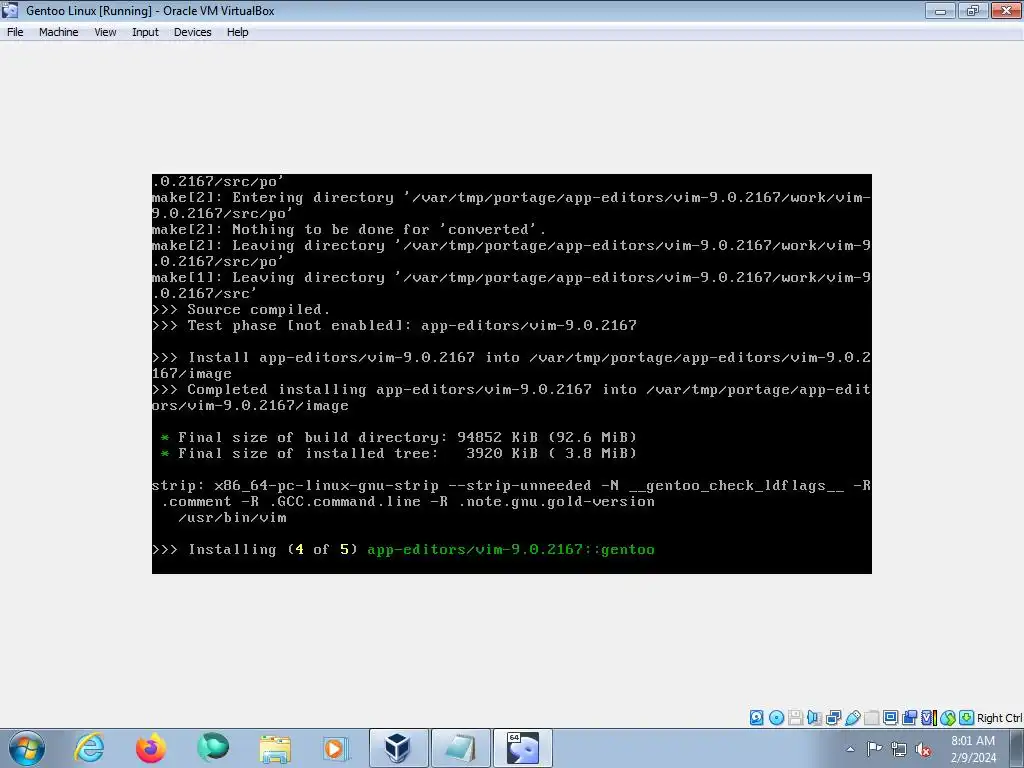
Task: Open the View menu
Action: coord(105,32)
